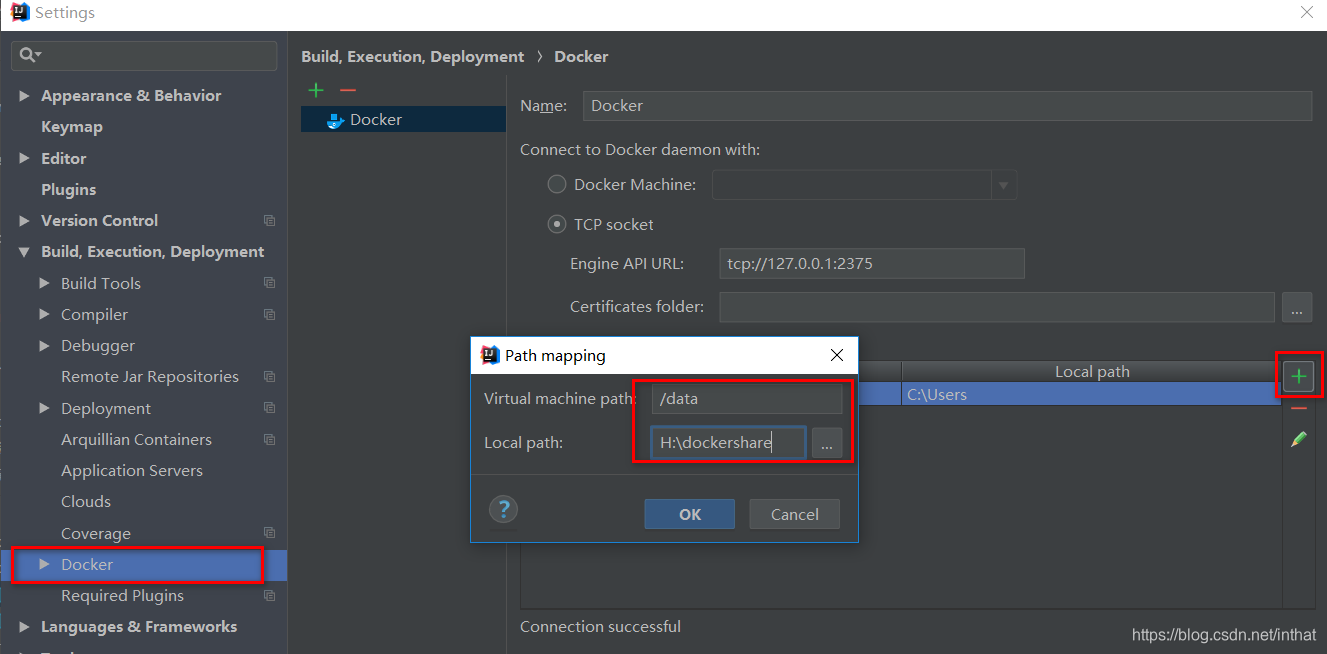This screenshot has width=1327, height=654.
Task: Open Application Servers settings
Action: 132,470
